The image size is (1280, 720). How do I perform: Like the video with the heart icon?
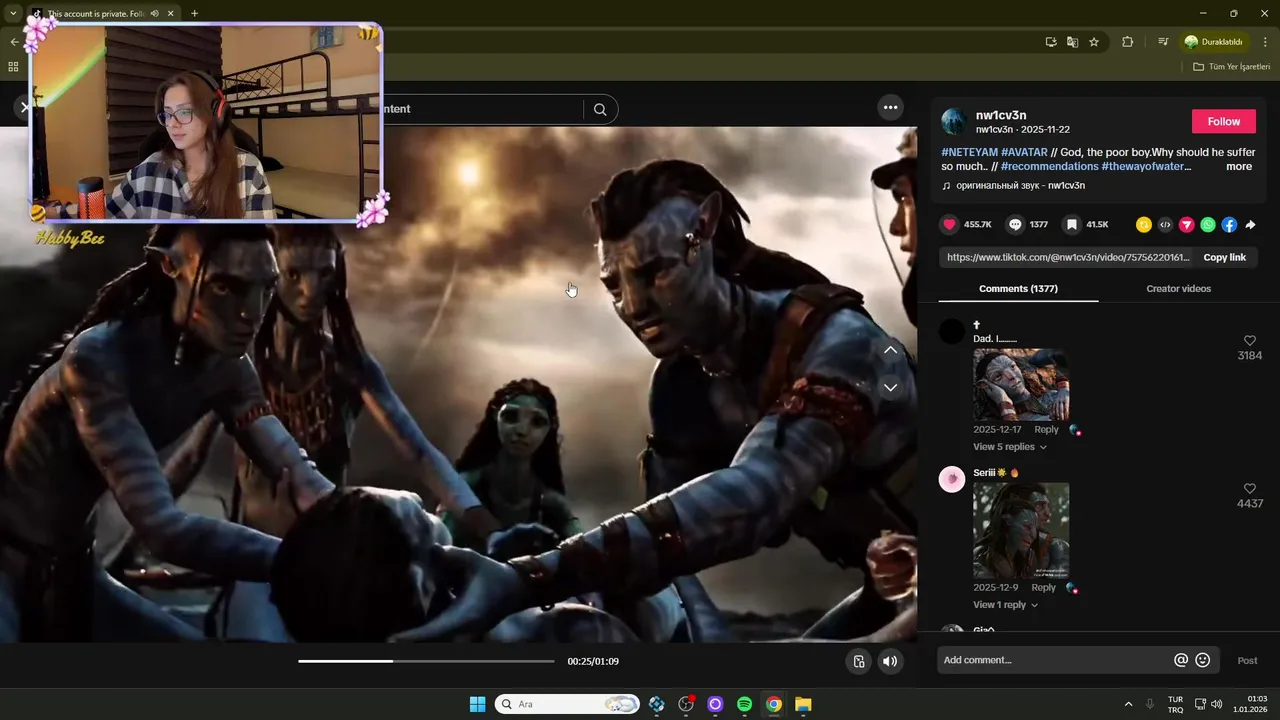click(950, 225)
